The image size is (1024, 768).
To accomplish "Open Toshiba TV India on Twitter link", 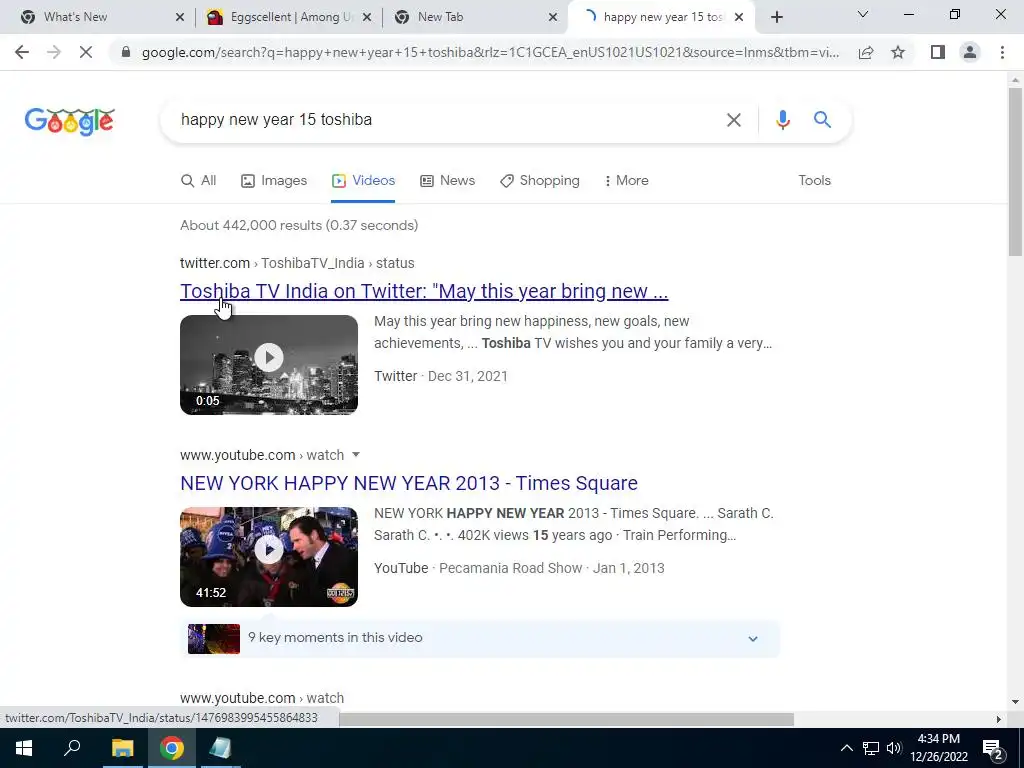I will tap(424, 291).
